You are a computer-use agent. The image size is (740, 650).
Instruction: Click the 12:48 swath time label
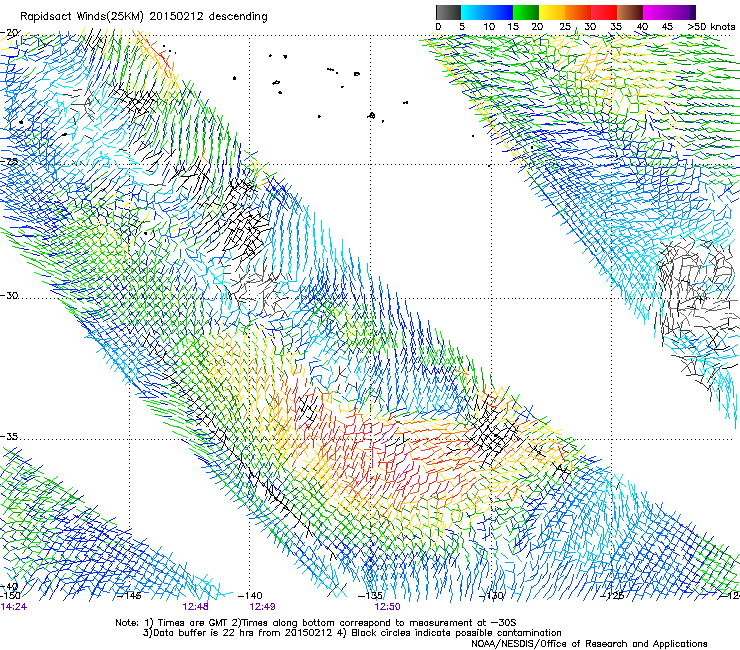pos(195,607)
